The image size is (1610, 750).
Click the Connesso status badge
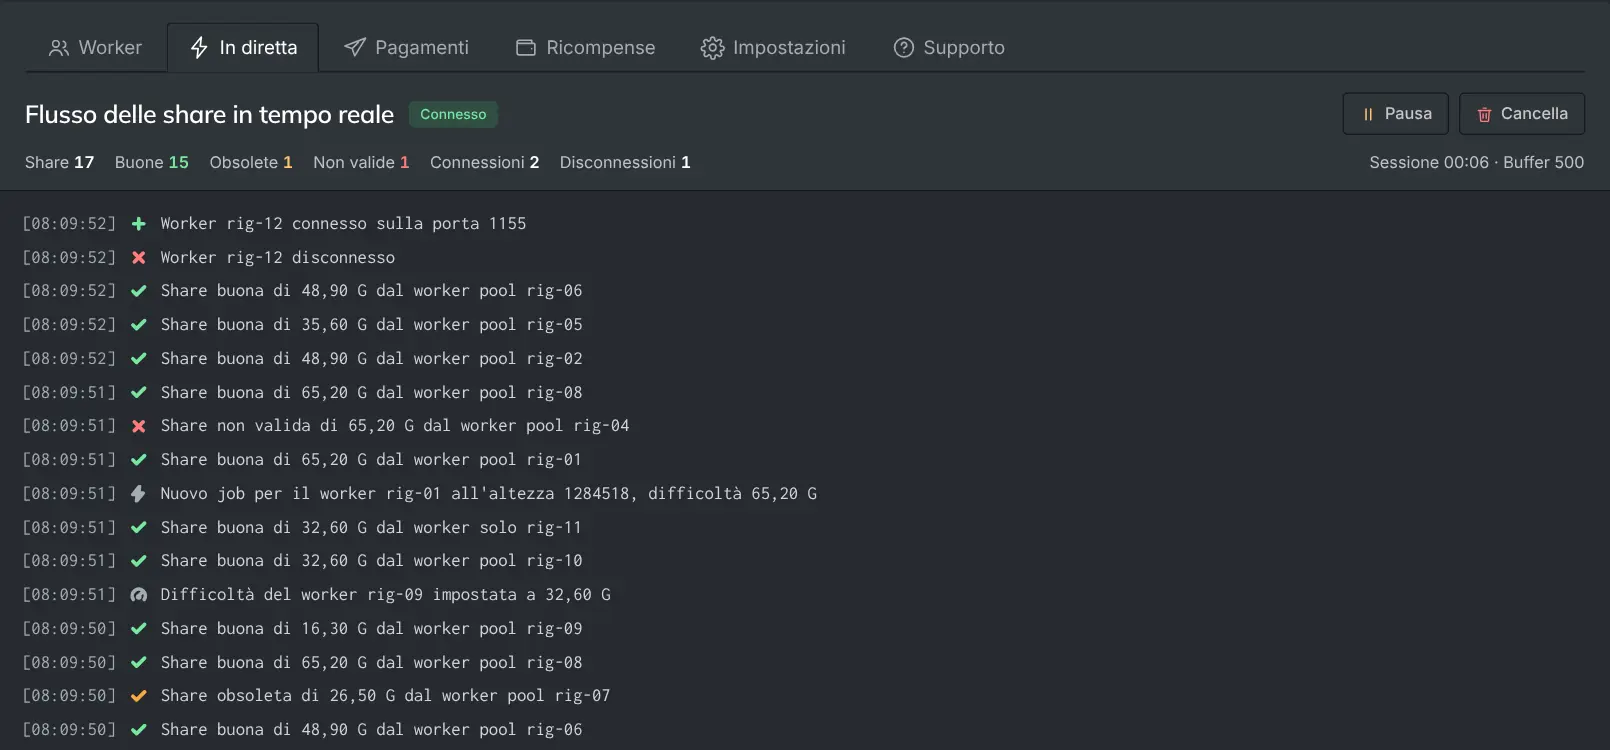pyautogui.click(x=453, y=115)
